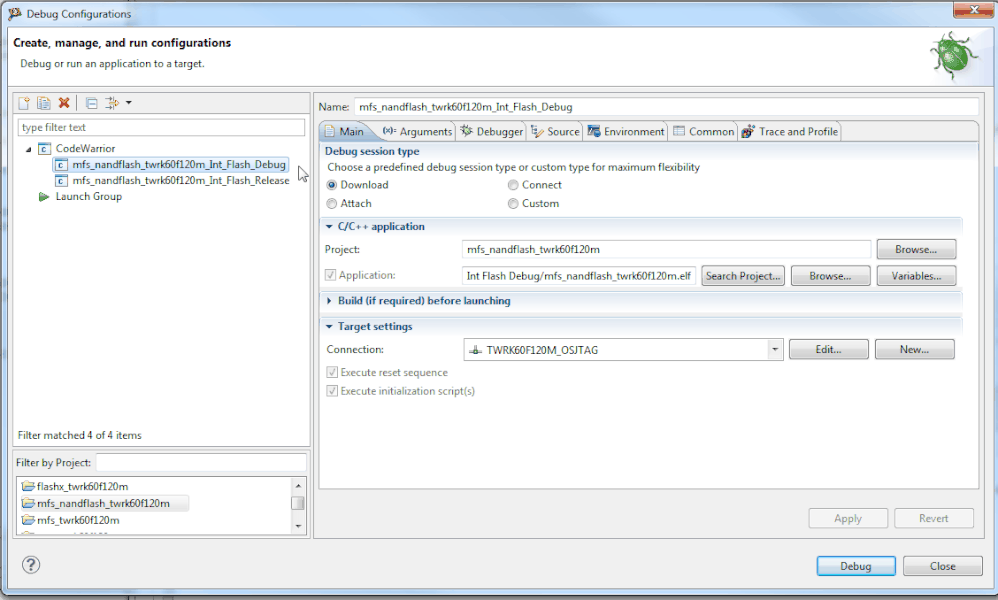Toggle the Application checkbox
The width and height of the screenshot is (998, 600).
coord(330,275)
